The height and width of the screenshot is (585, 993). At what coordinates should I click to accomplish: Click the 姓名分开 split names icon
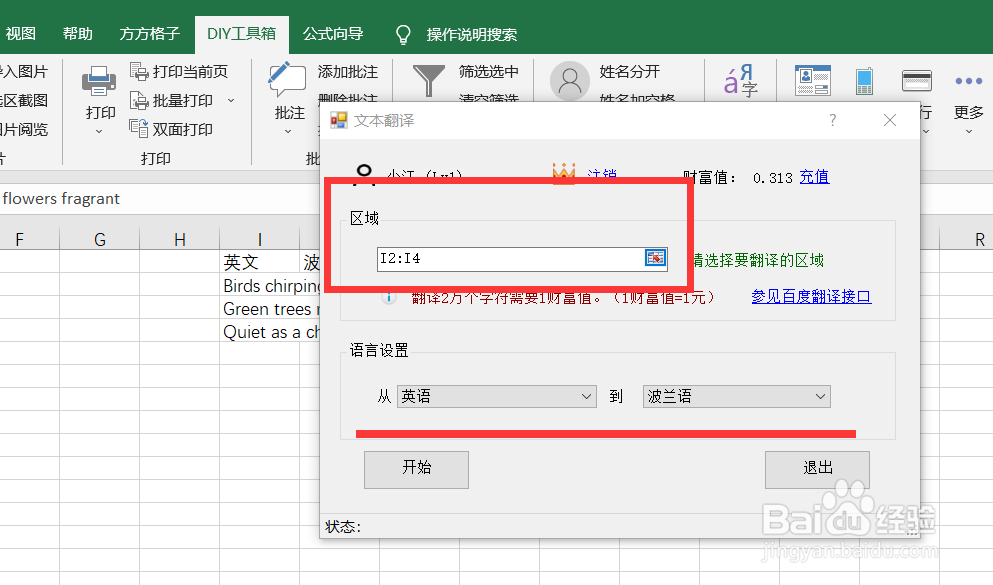[569, 80]
